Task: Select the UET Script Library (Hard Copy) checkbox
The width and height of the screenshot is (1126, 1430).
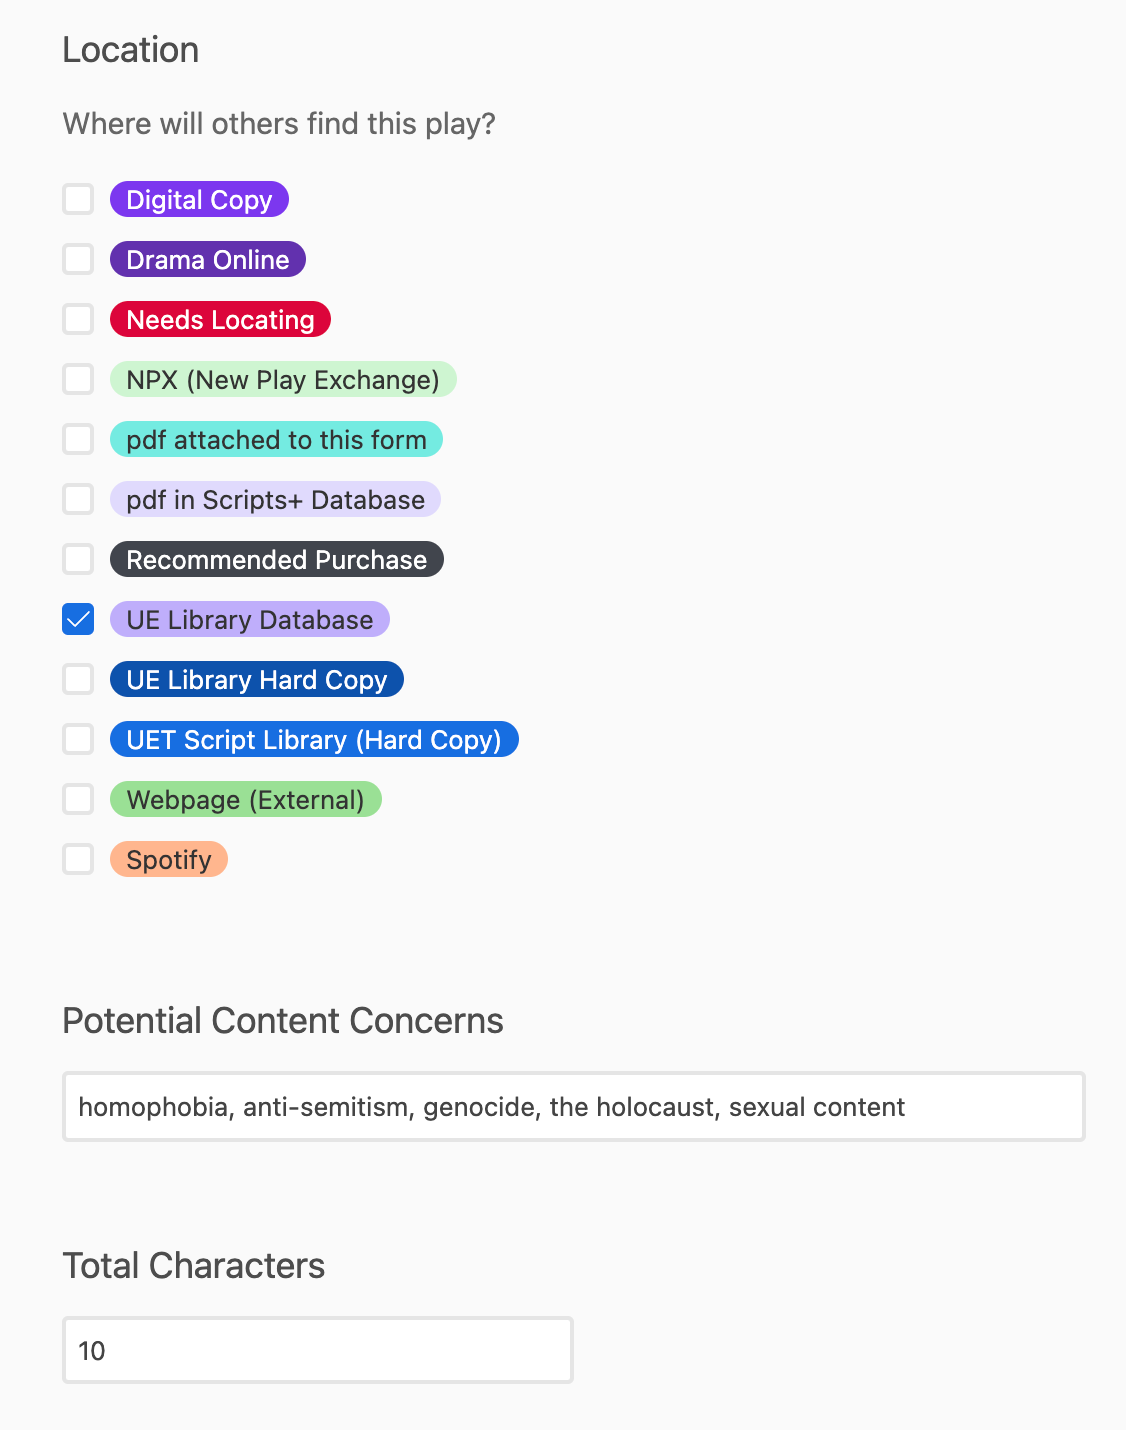Action: 78,739
